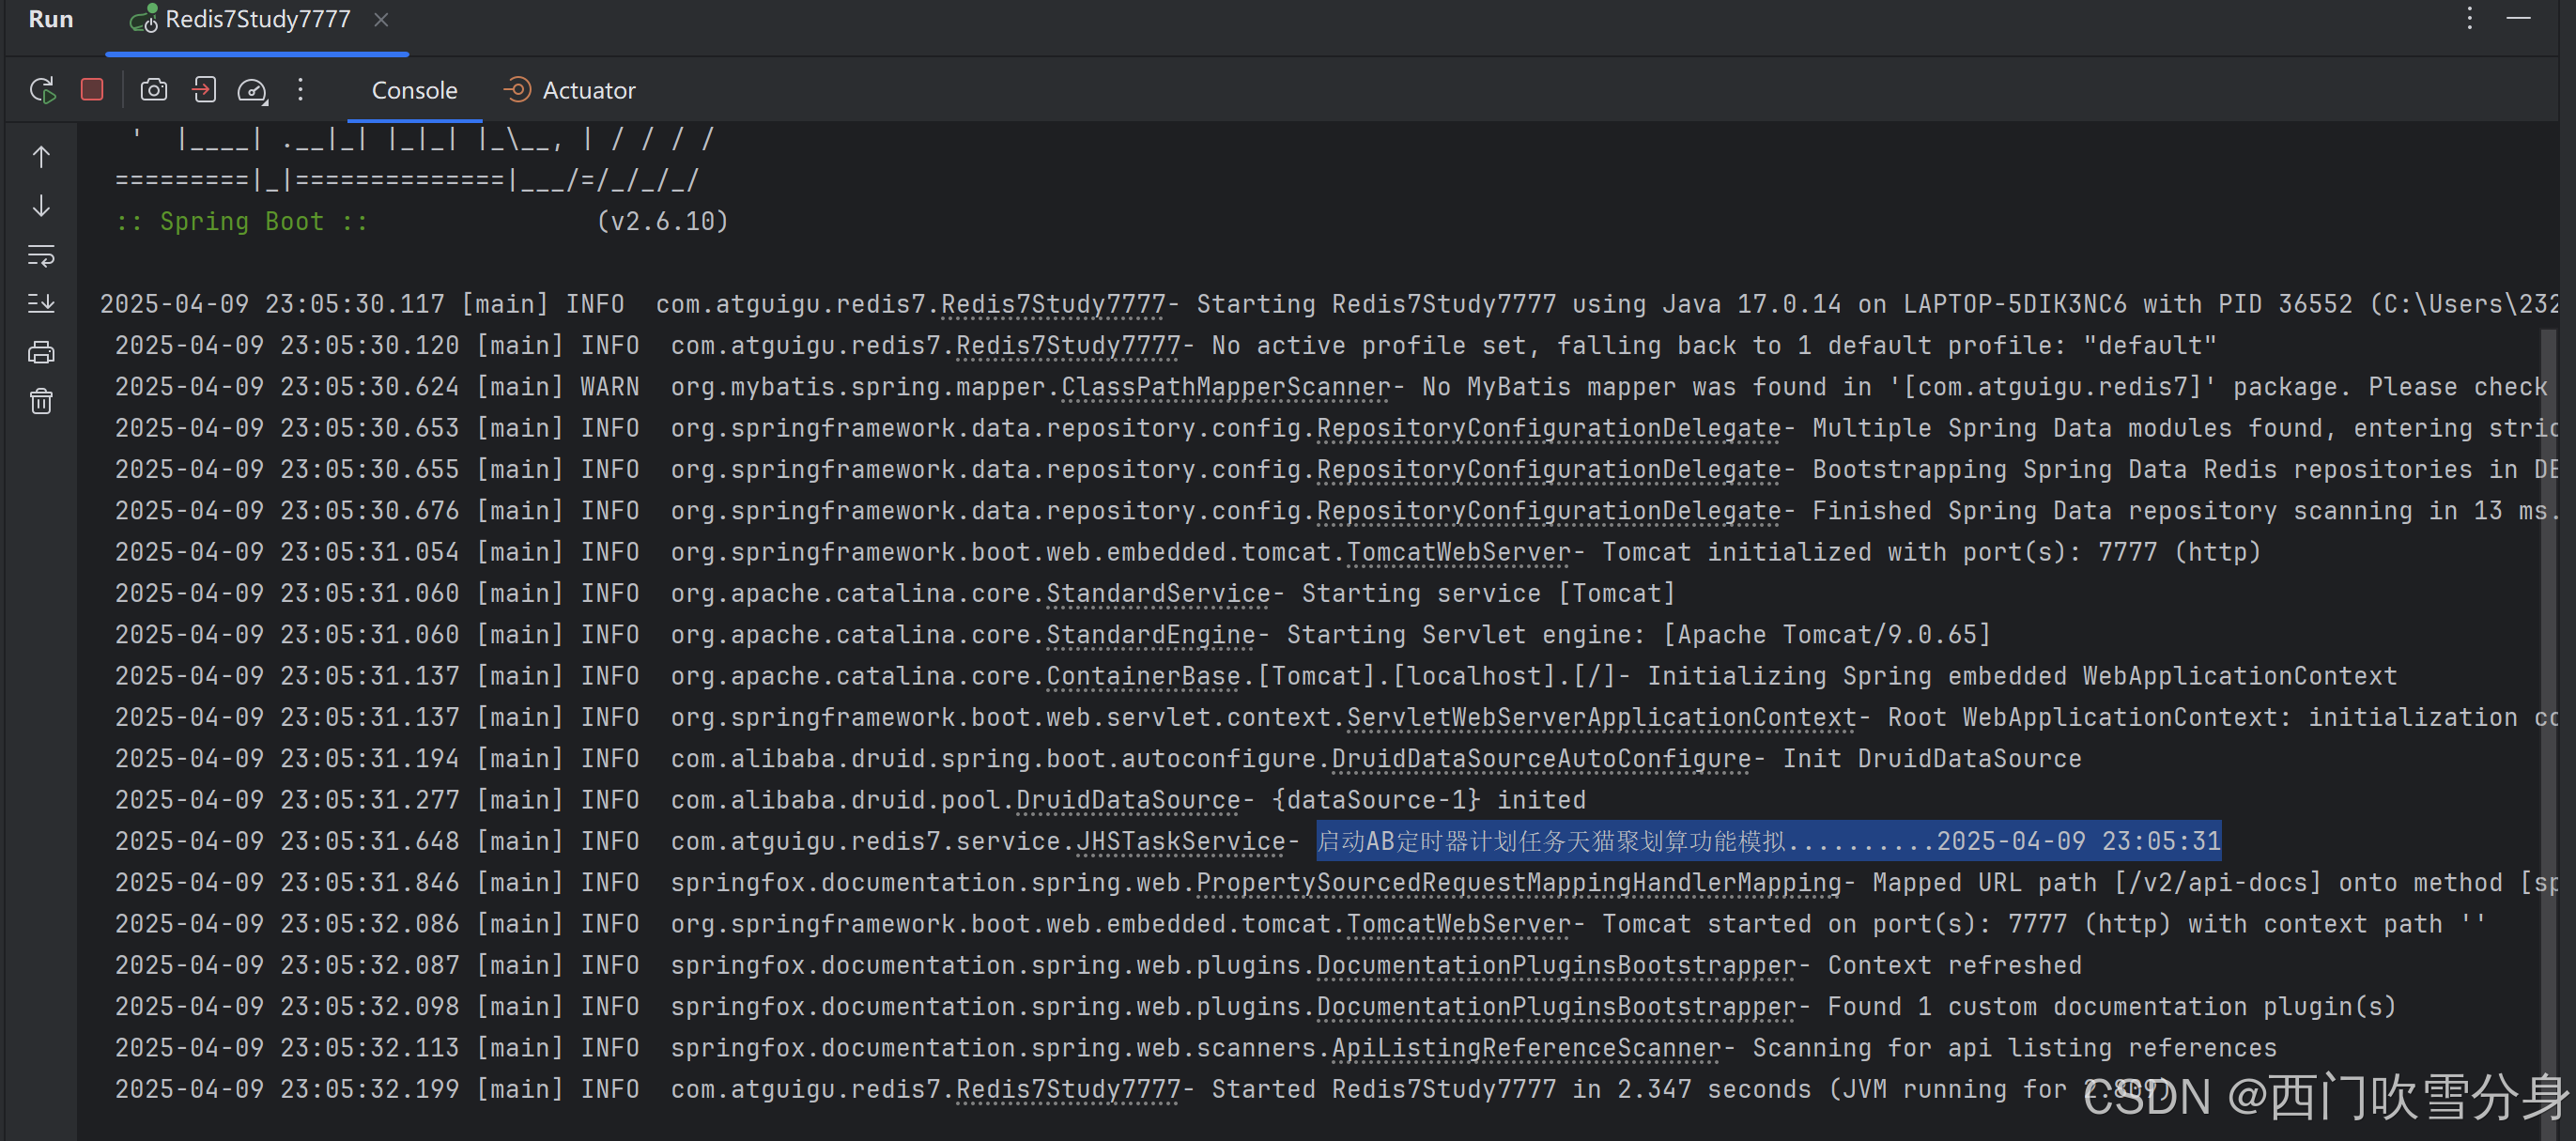This screenshot has width=2576, height=1141.
Task: Toggle scroll to end of console
Action: click(41, 303)
